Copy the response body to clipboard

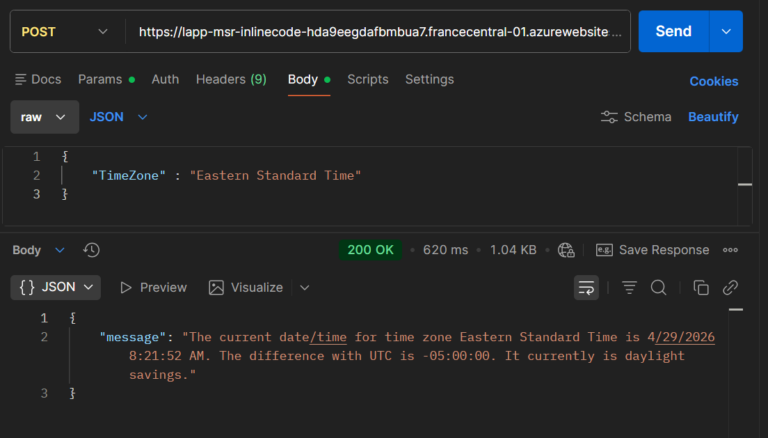701,288
